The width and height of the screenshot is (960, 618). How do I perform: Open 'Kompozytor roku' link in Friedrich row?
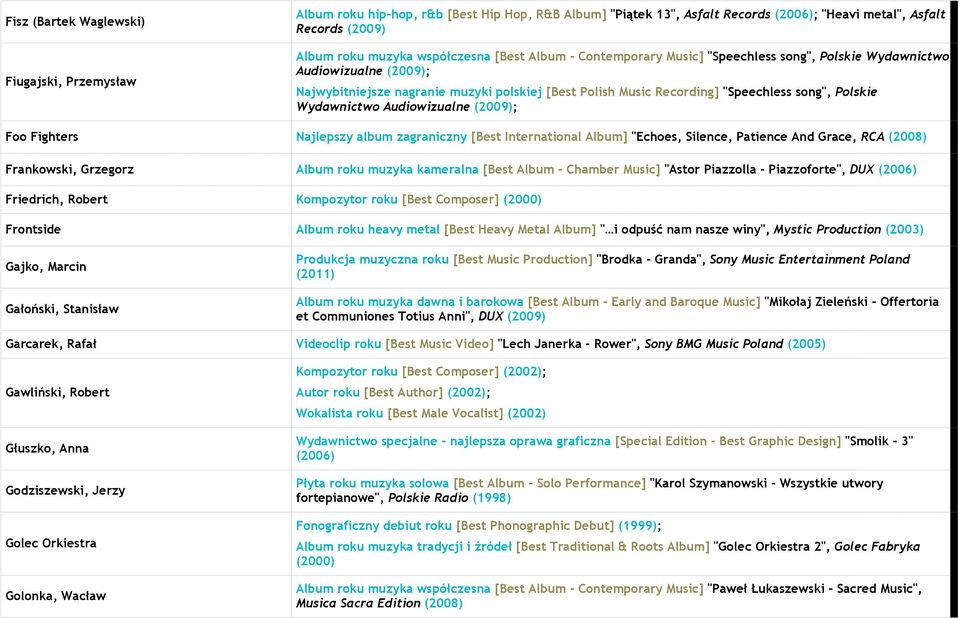(x=347, y=199)
